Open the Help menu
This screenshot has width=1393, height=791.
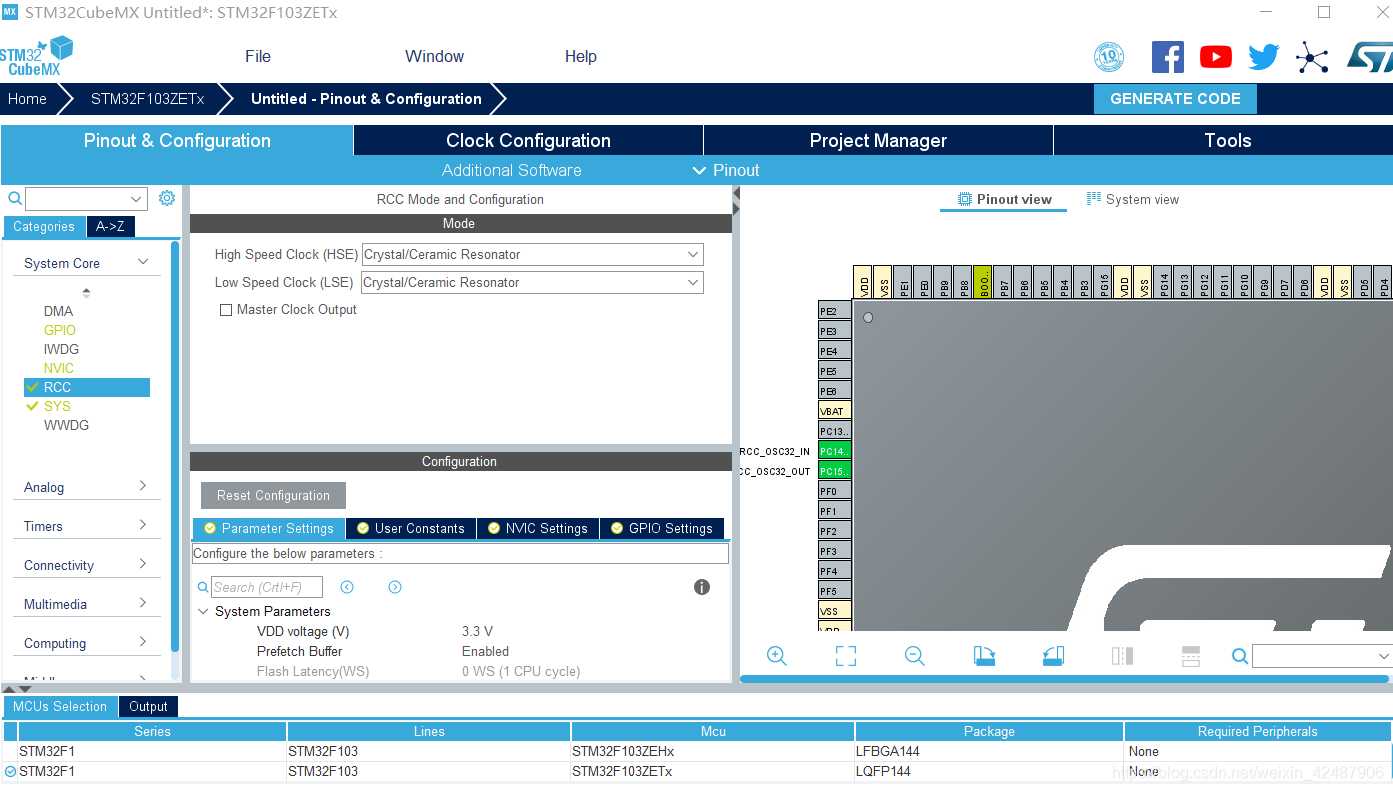click(581, 57)
